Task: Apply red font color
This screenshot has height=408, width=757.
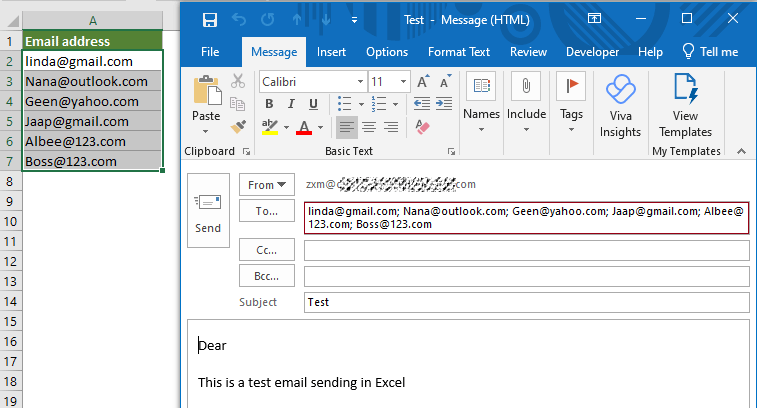Action: (x=304, y=127)
